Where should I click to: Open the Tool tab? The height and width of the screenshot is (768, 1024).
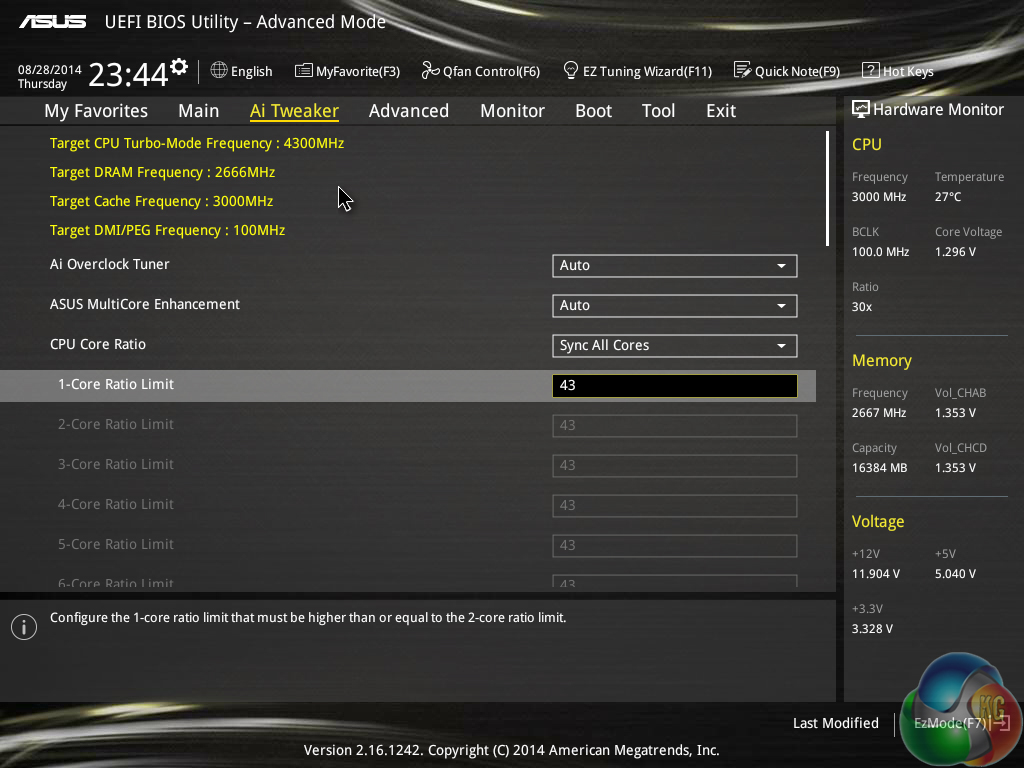[x=658, y=111]
